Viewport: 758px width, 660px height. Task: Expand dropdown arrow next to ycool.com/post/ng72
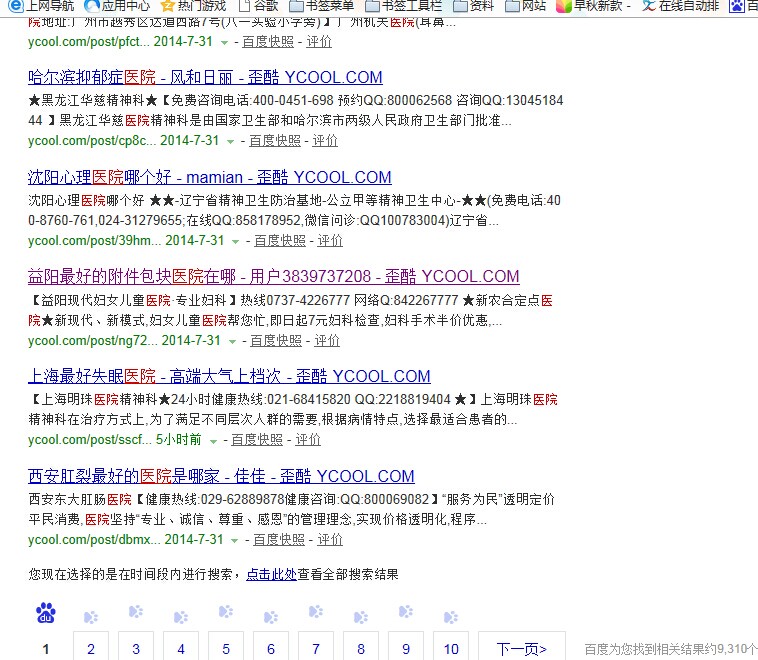click(x=232, y=342)
